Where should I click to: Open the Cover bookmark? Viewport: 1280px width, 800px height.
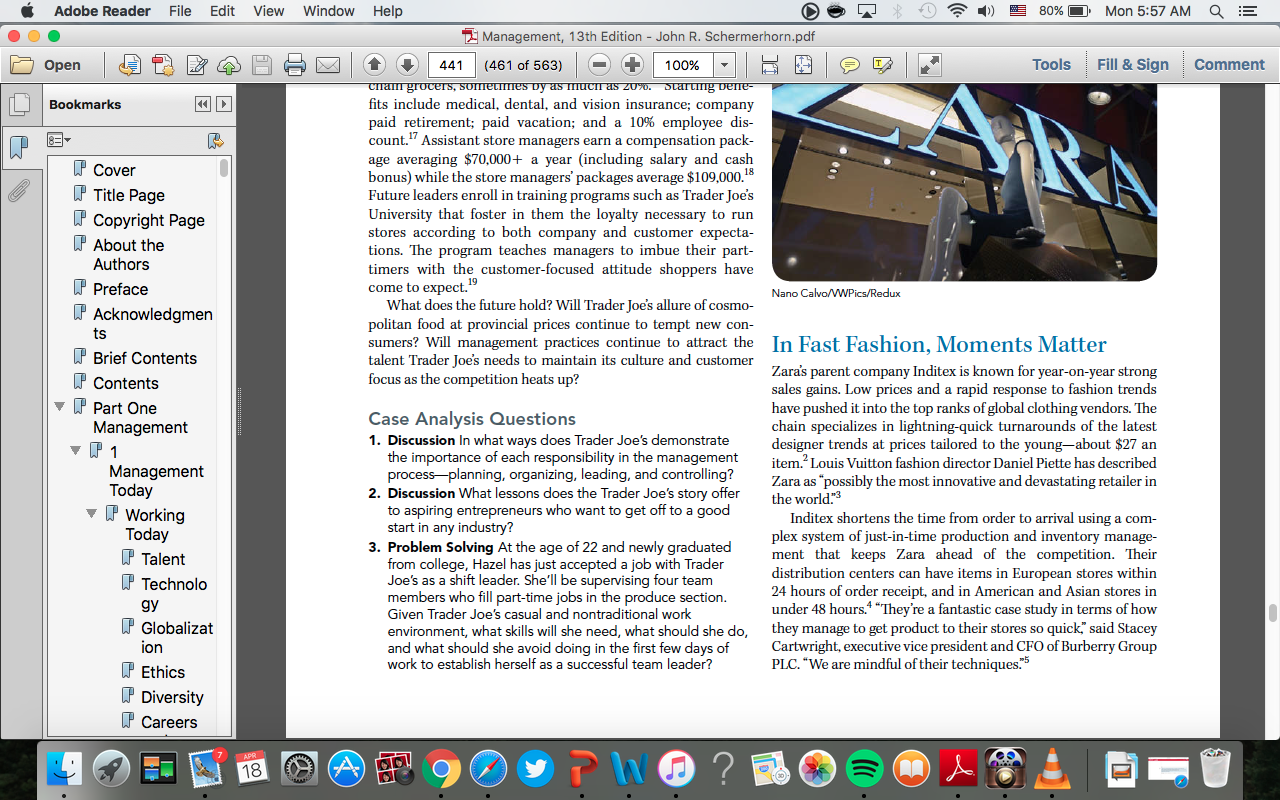[114, 170]
